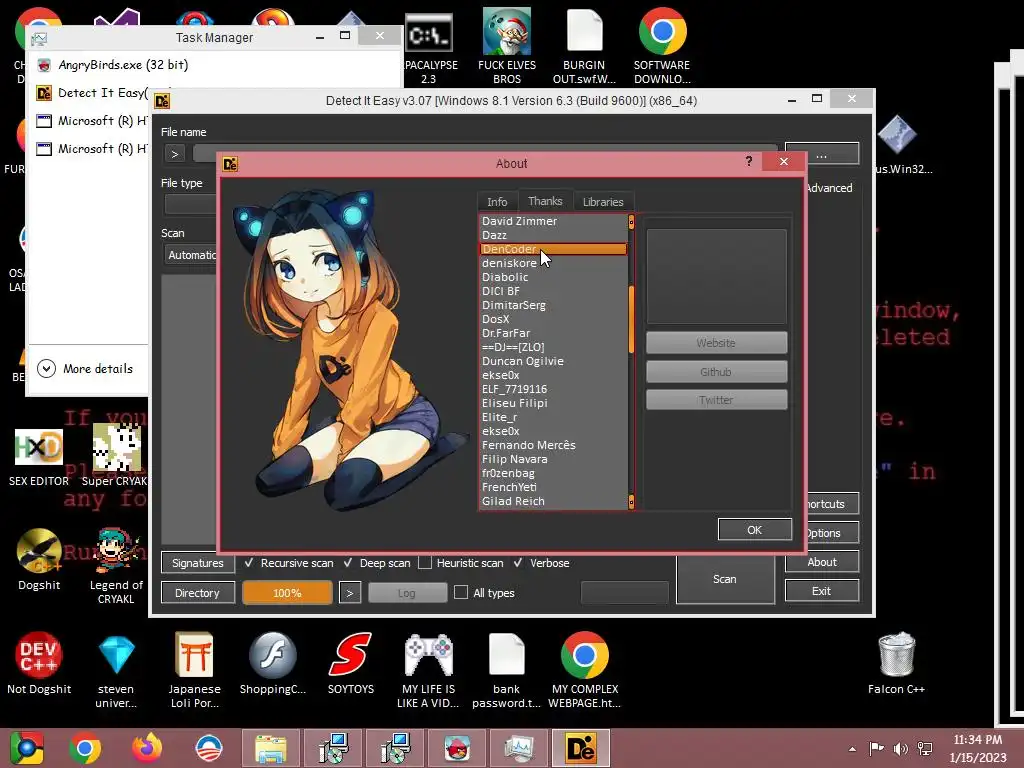Click the 100% progress bar
The height and width of the screenshot is (768, 1024).
click(287, 593)
